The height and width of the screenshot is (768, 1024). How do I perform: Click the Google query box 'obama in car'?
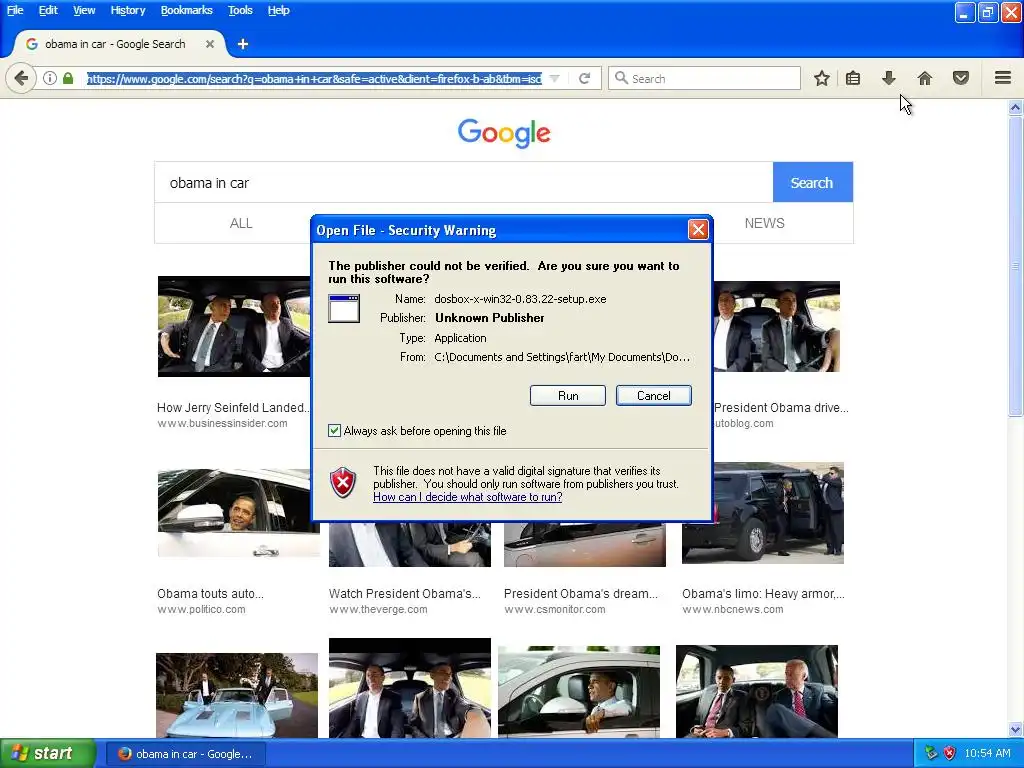(x=464, y=182)
